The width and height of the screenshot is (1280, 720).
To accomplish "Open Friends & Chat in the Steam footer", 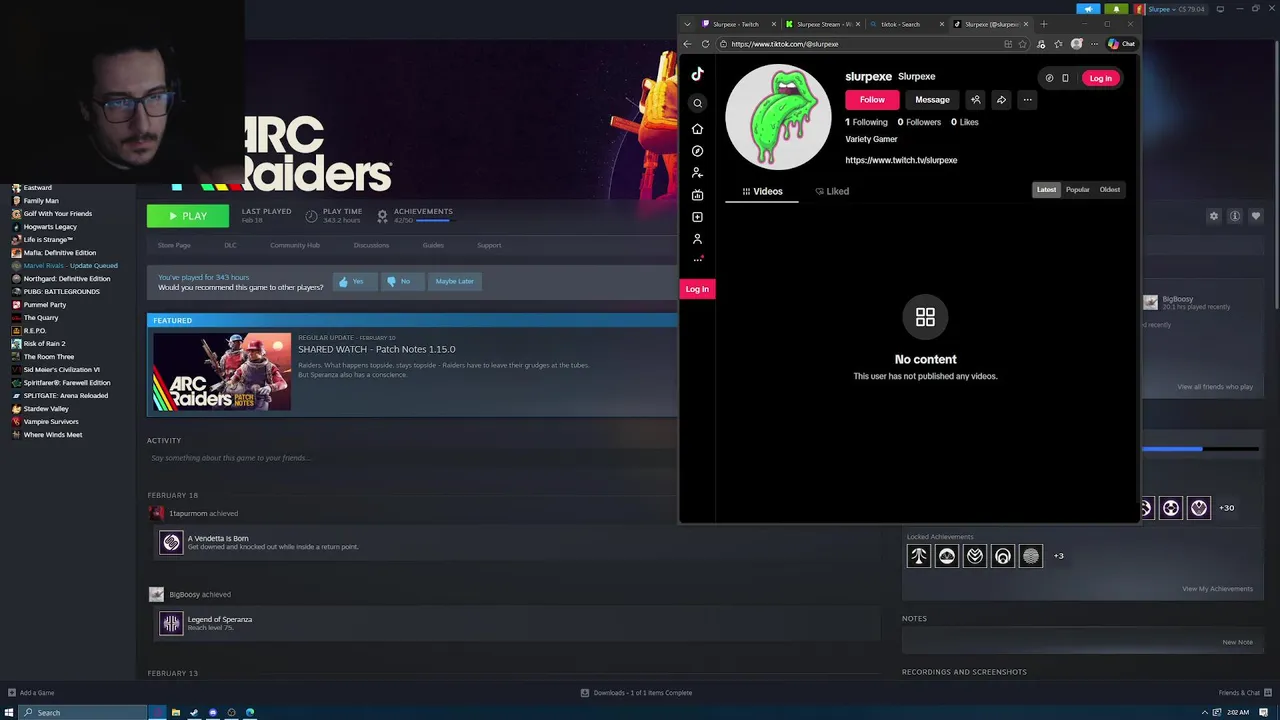I will coord(1243,693).
